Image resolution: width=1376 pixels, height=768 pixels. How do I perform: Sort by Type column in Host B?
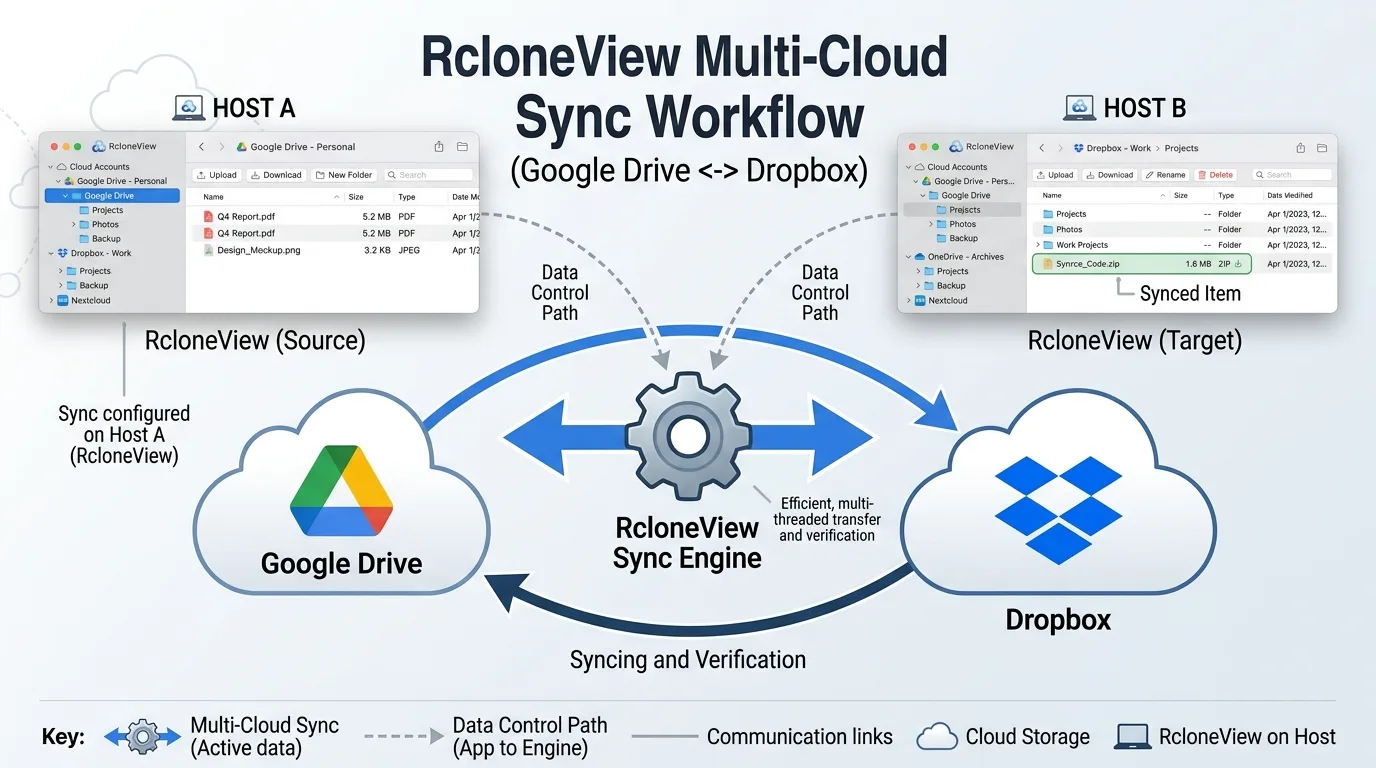tap(1226, 196)
